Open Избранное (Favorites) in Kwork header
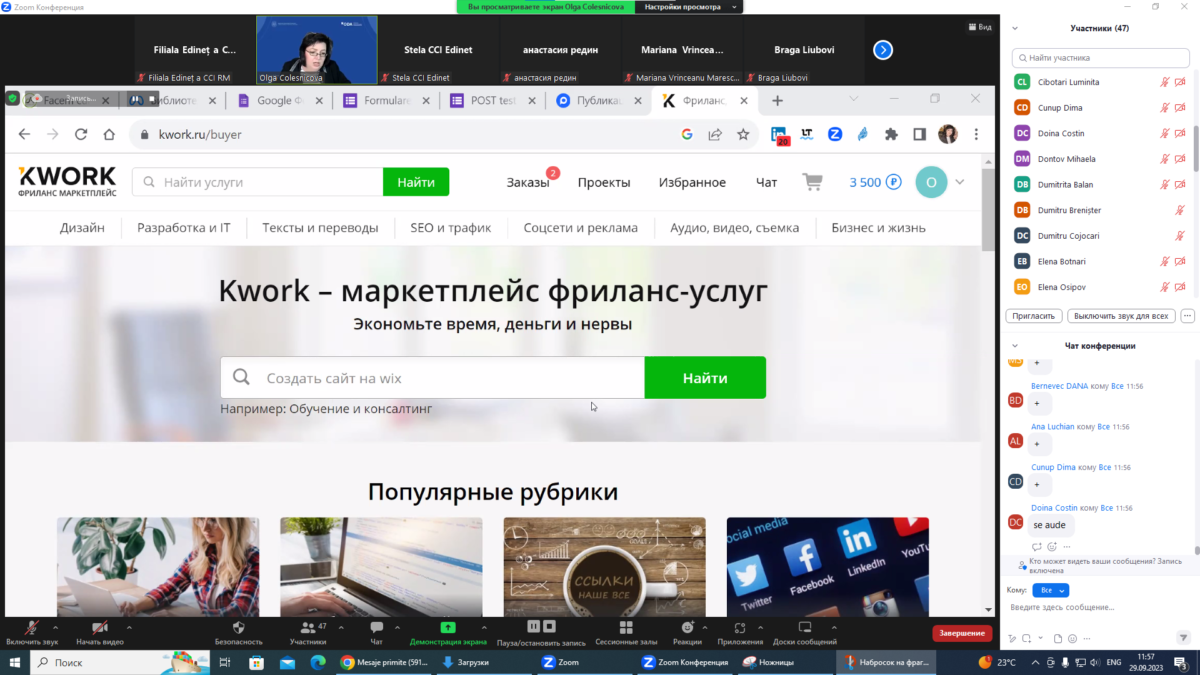Image resolution: width=1200 pixels, height=675 pixels. tap(692, 182)
